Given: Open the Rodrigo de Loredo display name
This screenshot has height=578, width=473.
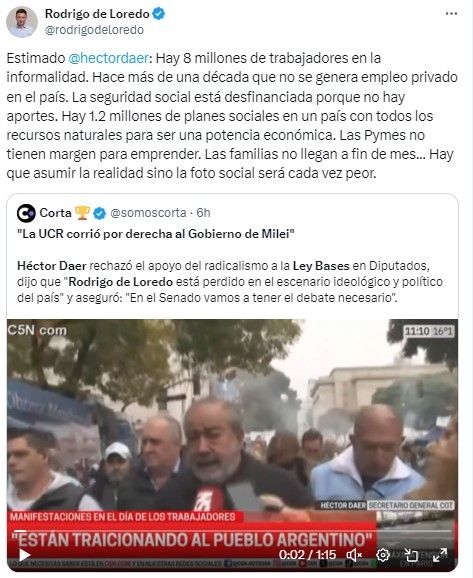Looking at the screenshot, I should point(97,14).
